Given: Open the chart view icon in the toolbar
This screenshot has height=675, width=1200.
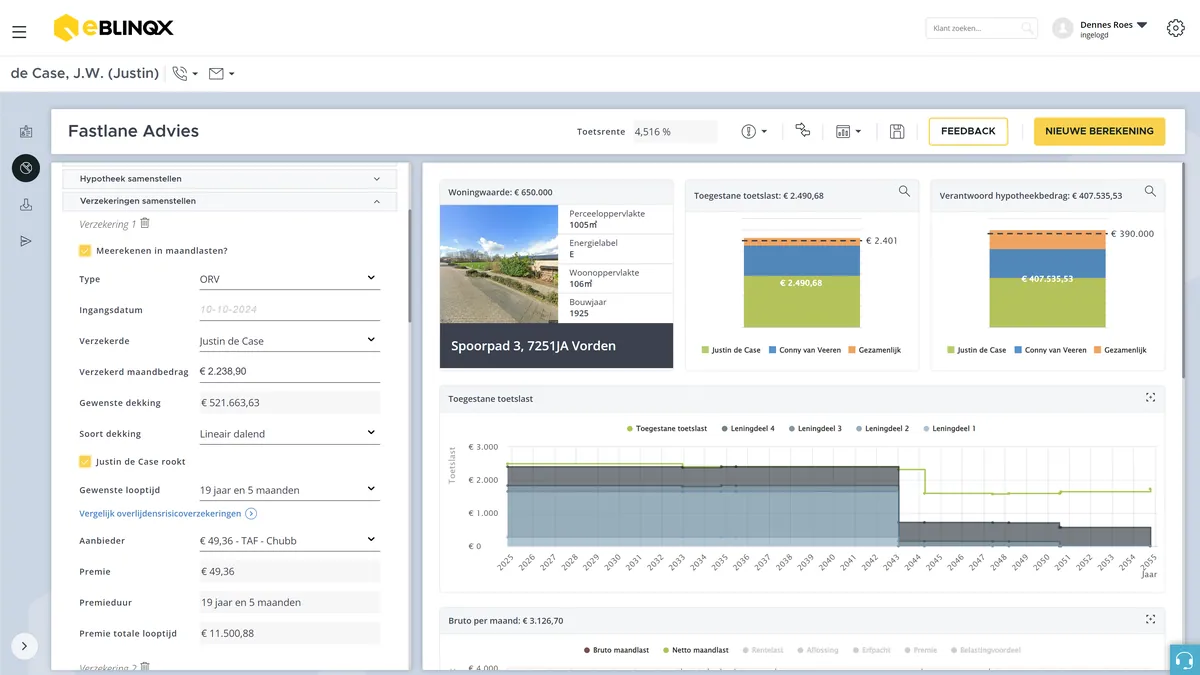Looking at the screenshot, I should point(848,131).
